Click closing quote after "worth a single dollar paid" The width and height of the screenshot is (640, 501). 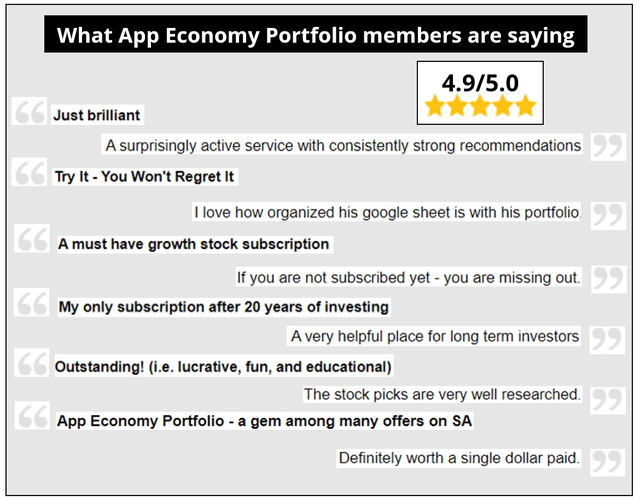point(608,460)
